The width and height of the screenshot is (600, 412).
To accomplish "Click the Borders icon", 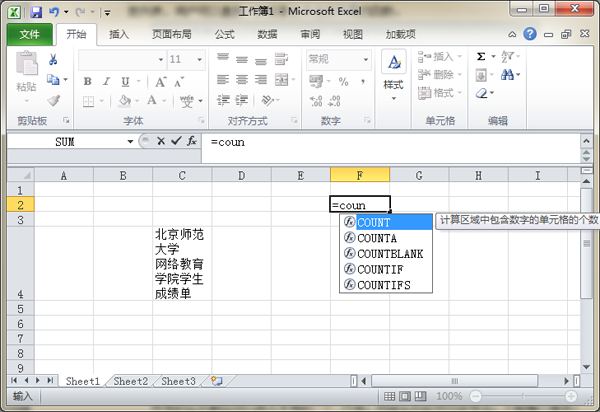I will (88, 101).
